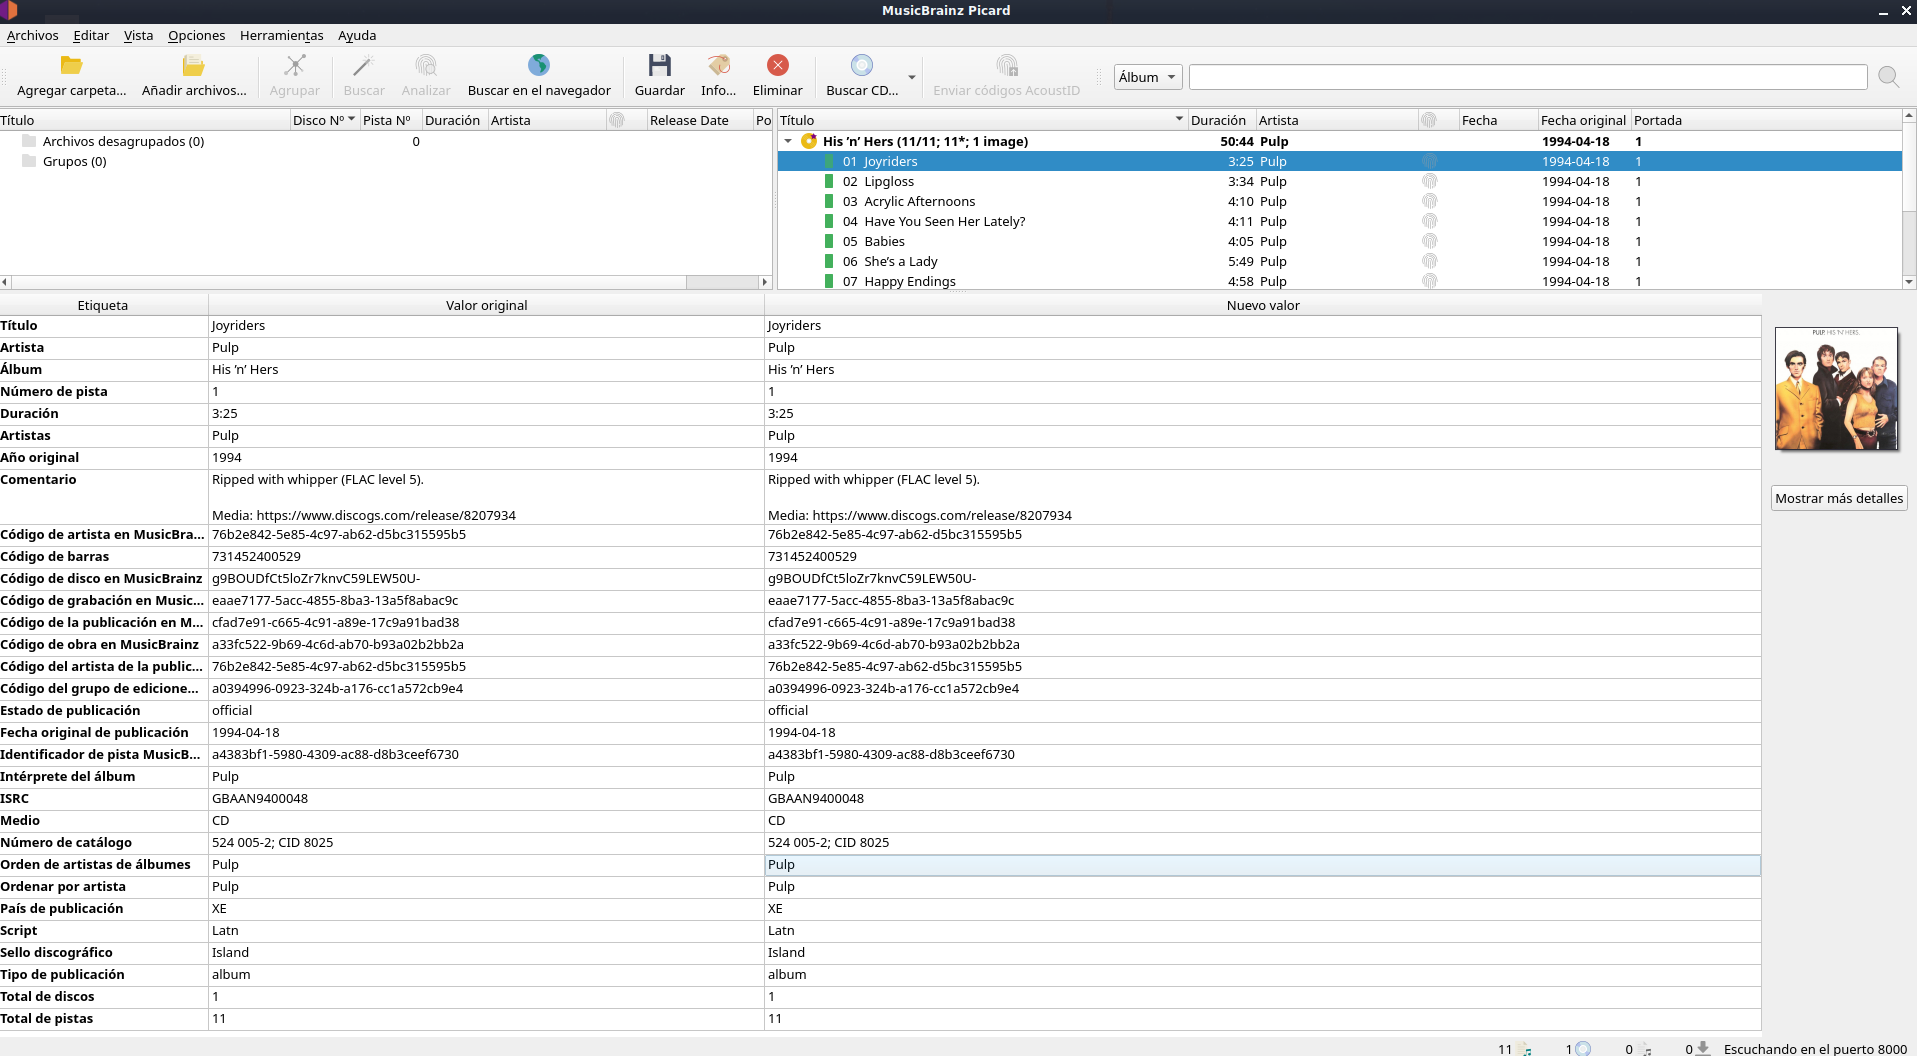Click the Número de catálogo new value cell
1917x1056 pixels.
[x=1262, y=843]
